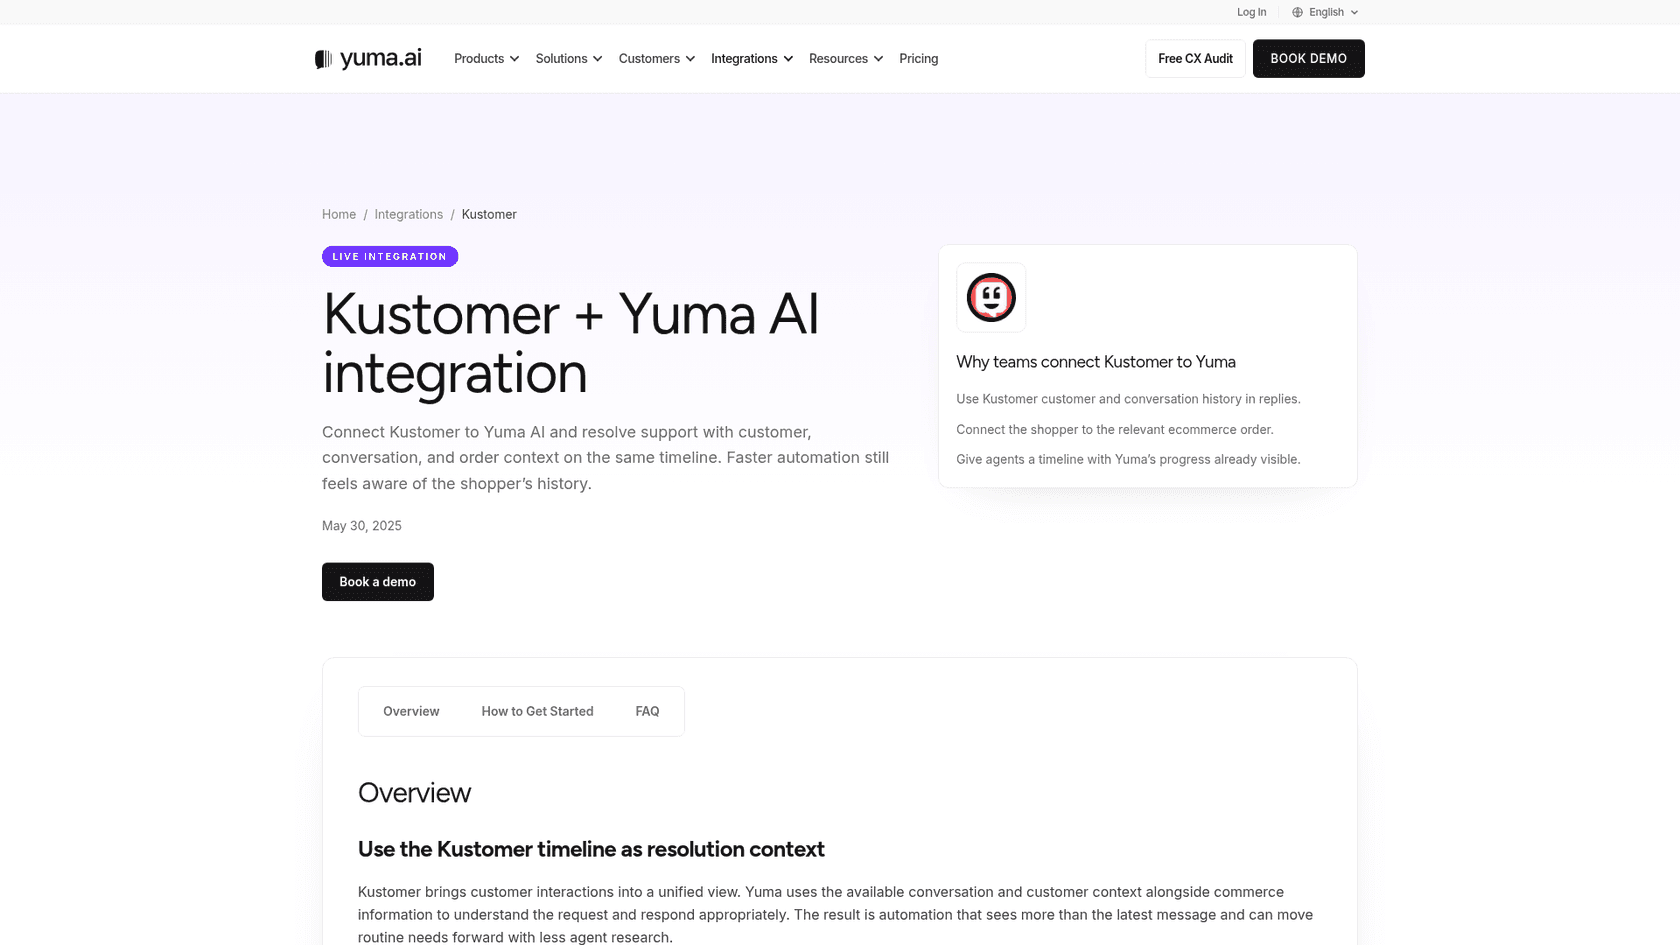The image size is (1680, 945).
Task: Click the Book a demo button
Action: click(x=377, y=582)
